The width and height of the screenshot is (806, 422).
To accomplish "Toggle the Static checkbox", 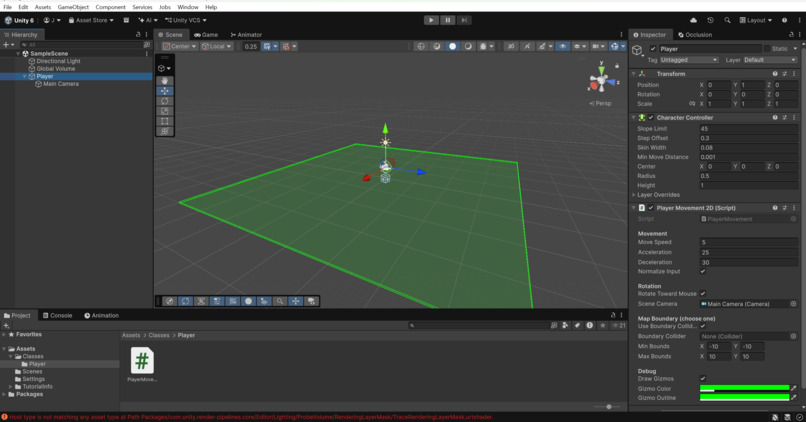I will pos(766,49).
